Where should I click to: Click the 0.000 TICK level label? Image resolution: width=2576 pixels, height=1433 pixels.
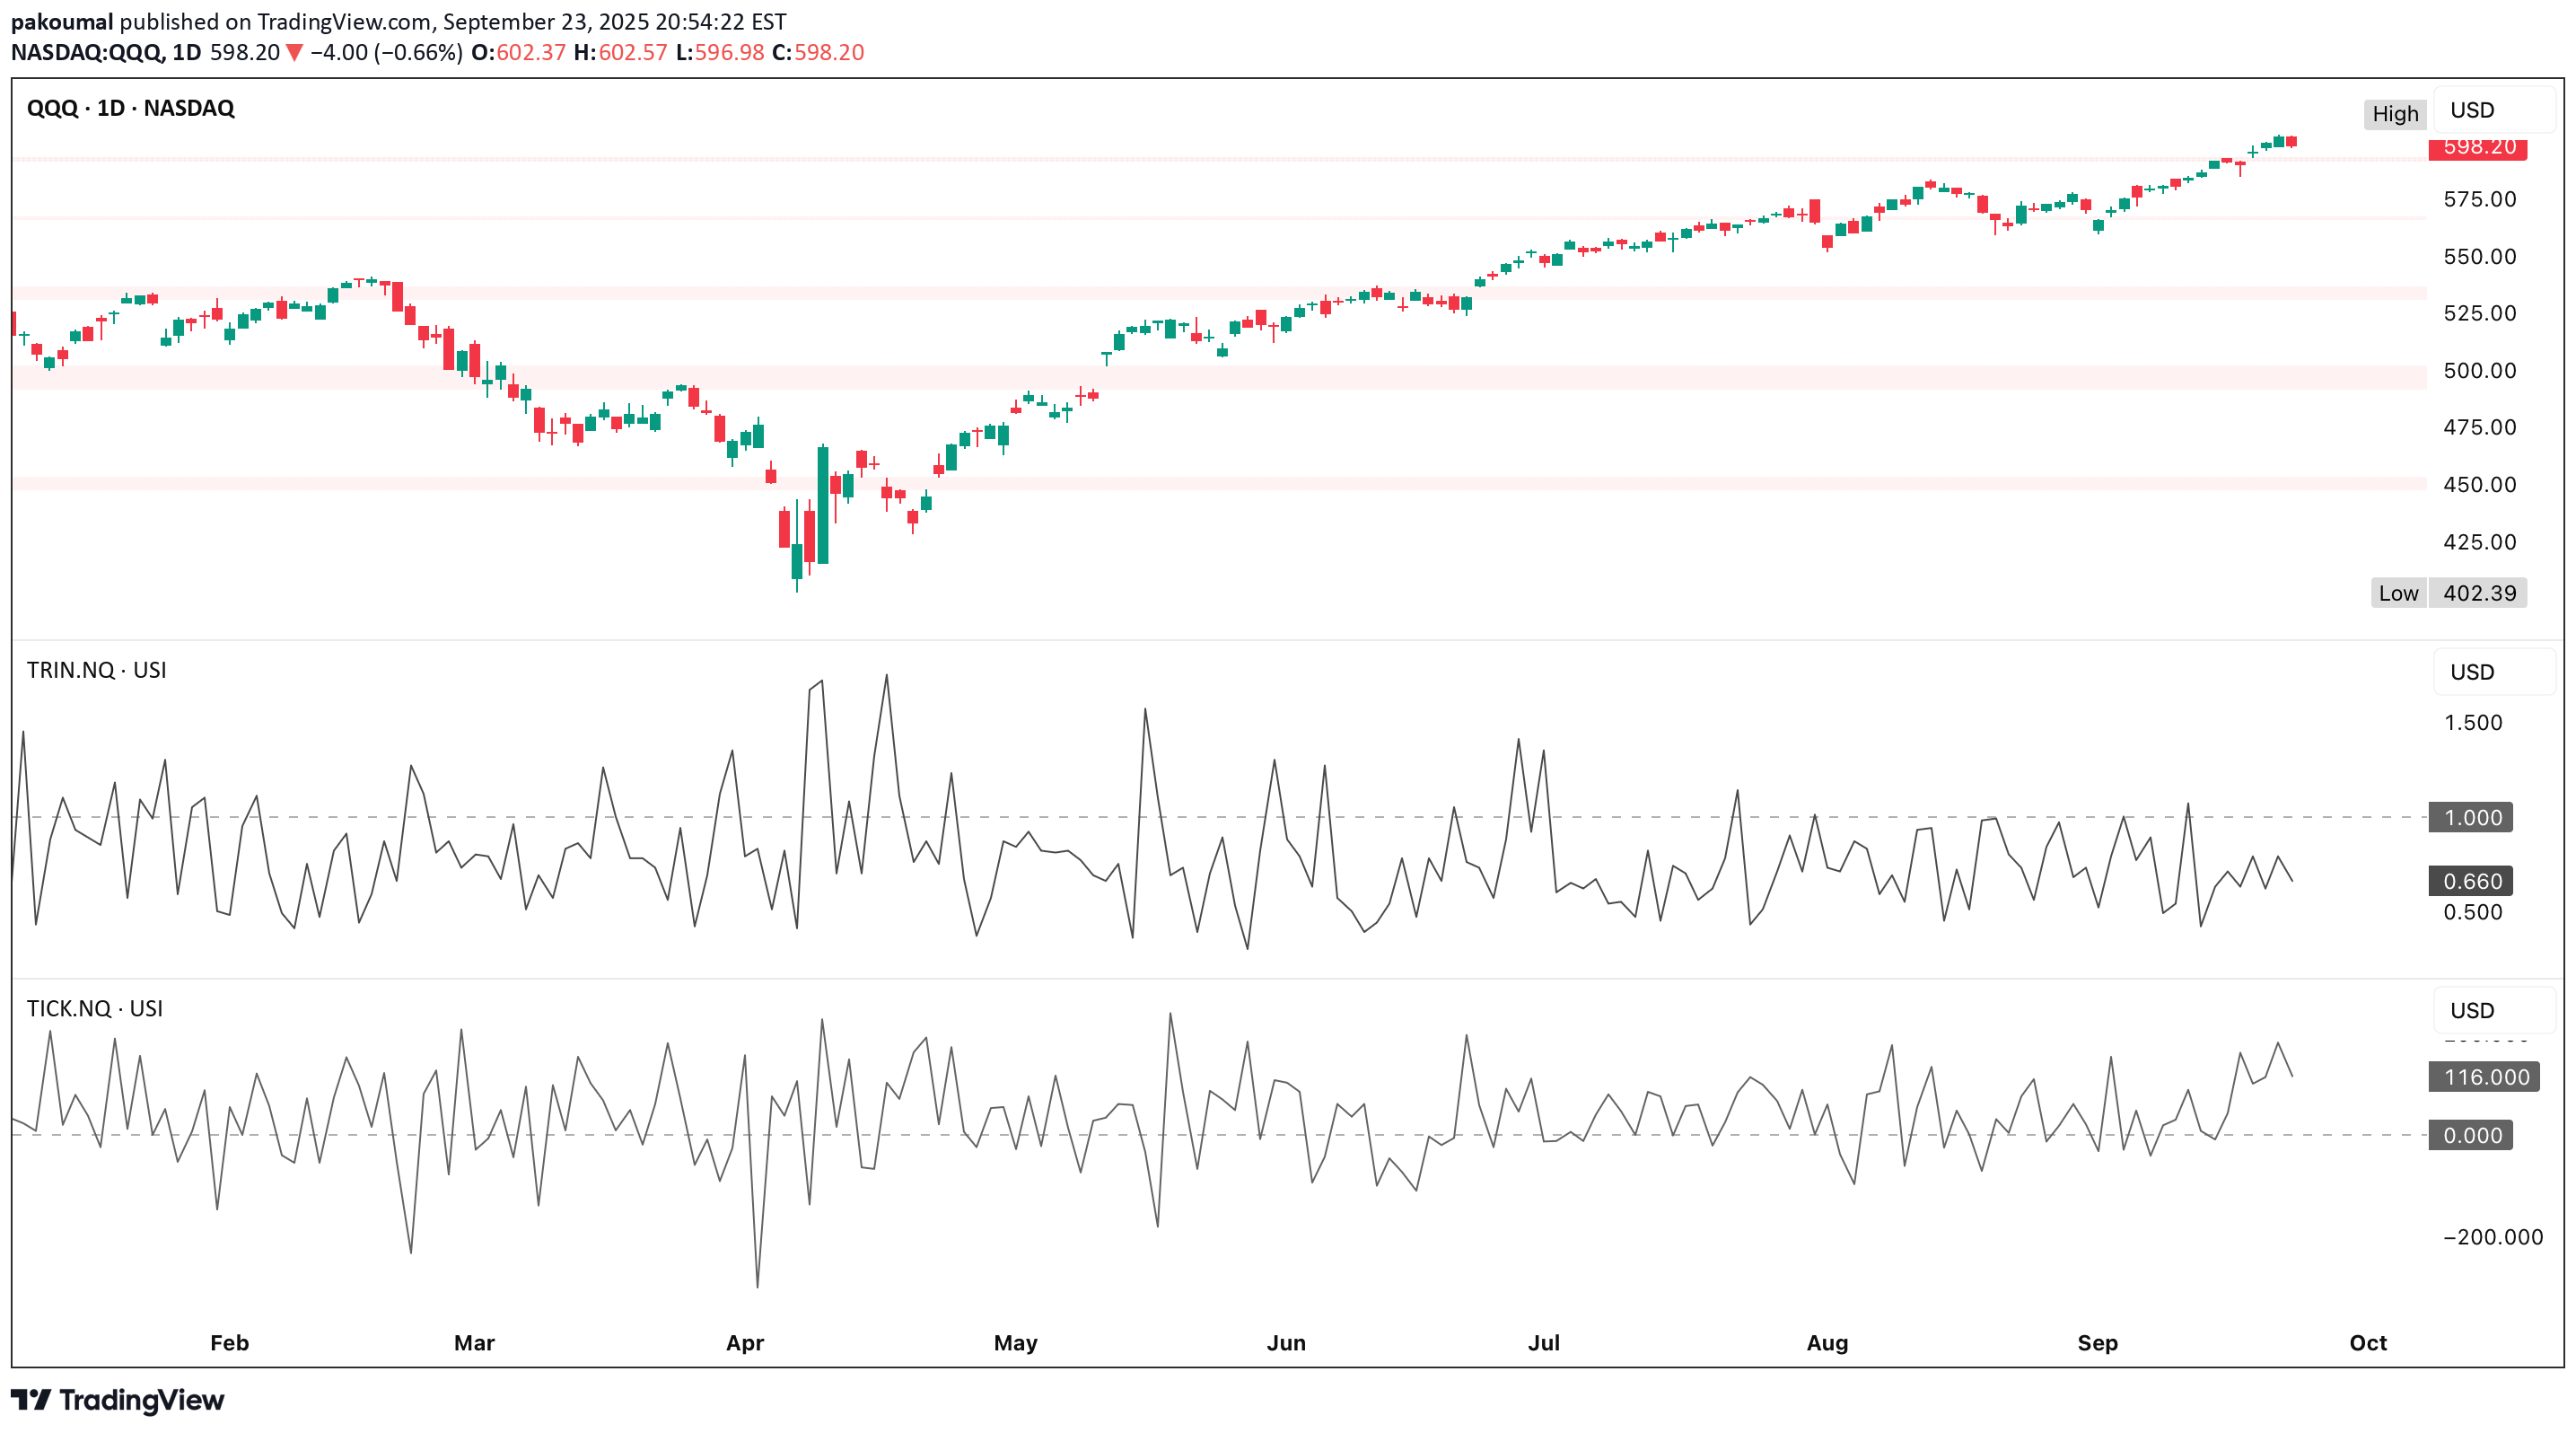click(2471, 1135)
